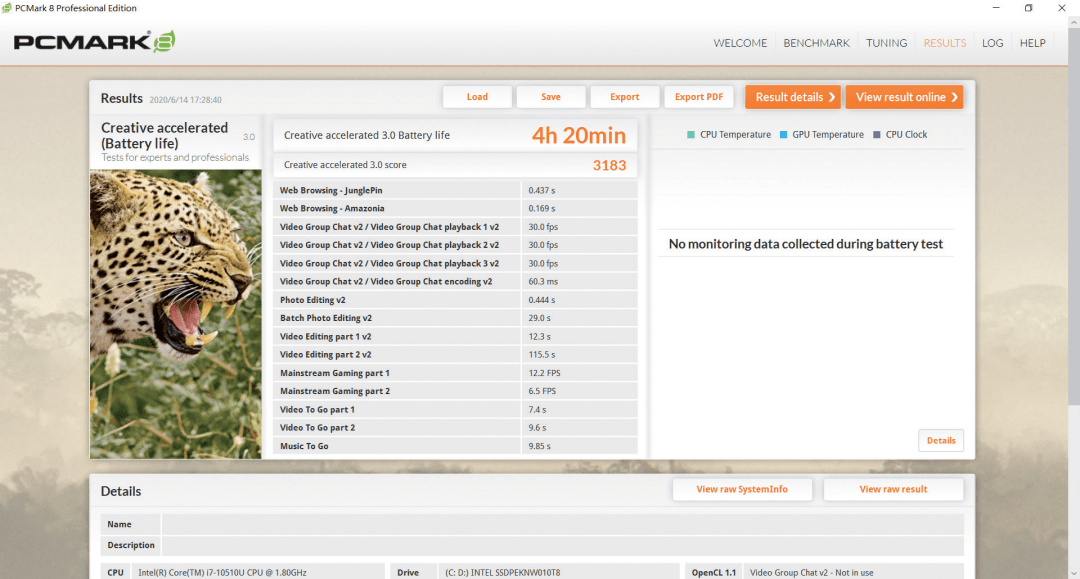Open the TUNING tab
Viewport: 1080px width, 579px height.
[886, 43]
